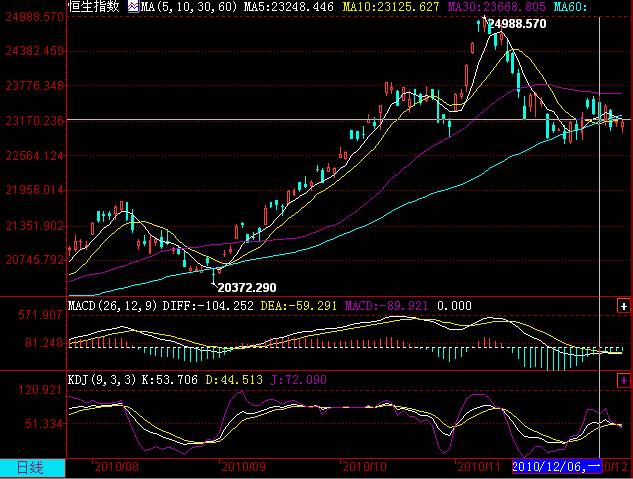This screenshot has height=479, width=633.
Task: Click the 81.248 MACD axis label
Action: coord(44,343)
